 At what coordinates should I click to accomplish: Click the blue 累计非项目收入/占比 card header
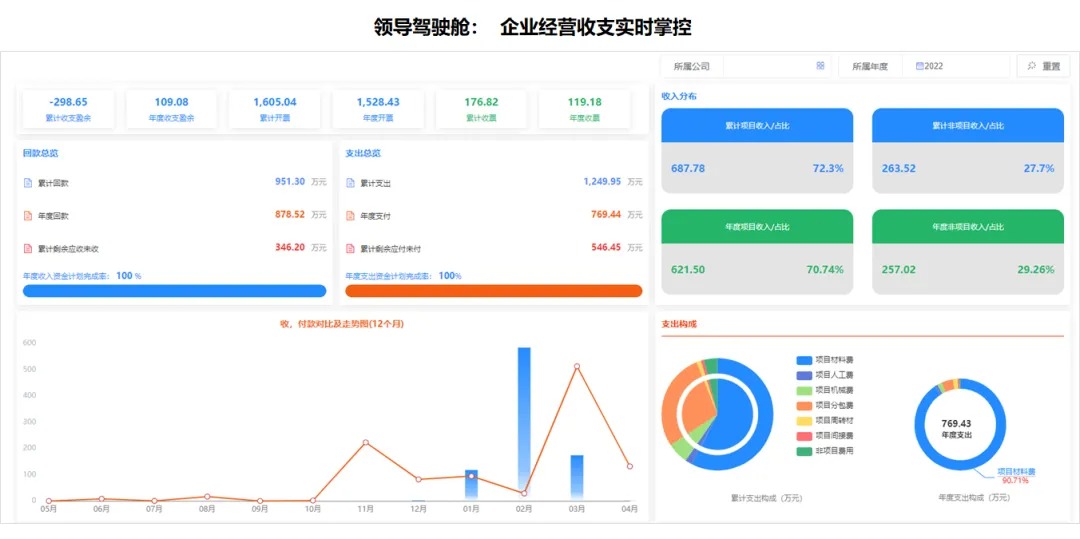click(x=968, y=126)
